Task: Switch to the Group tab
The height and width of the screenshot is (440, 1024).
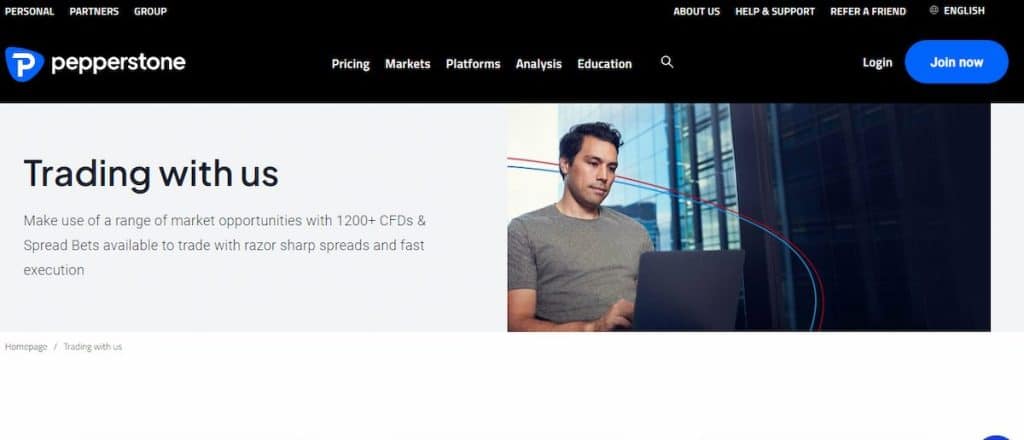Action: pyautogui.click(x=150, y=11)
